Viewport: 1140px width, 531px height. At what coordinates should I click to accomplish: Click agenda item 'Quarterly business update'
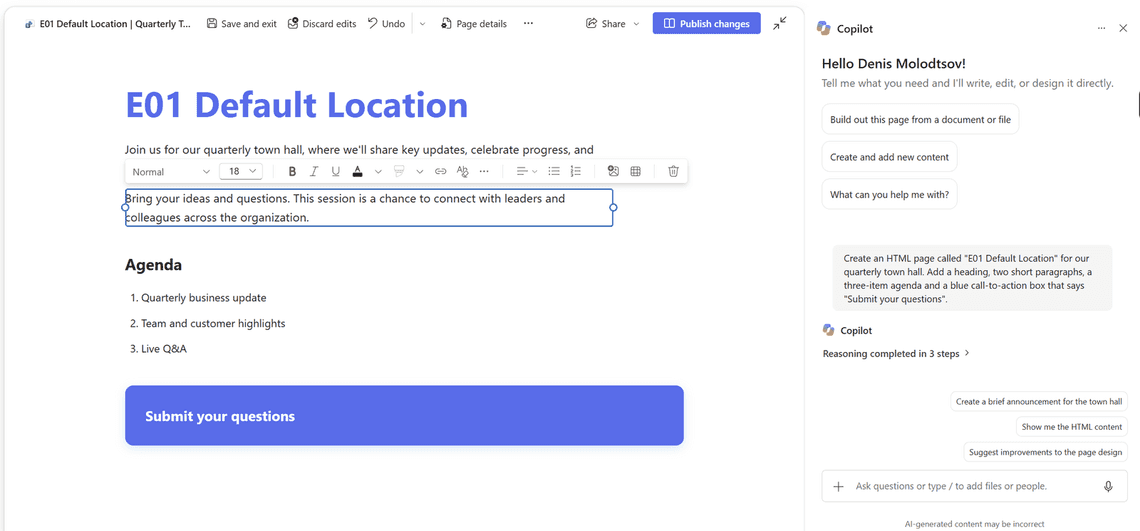(204, 298)
